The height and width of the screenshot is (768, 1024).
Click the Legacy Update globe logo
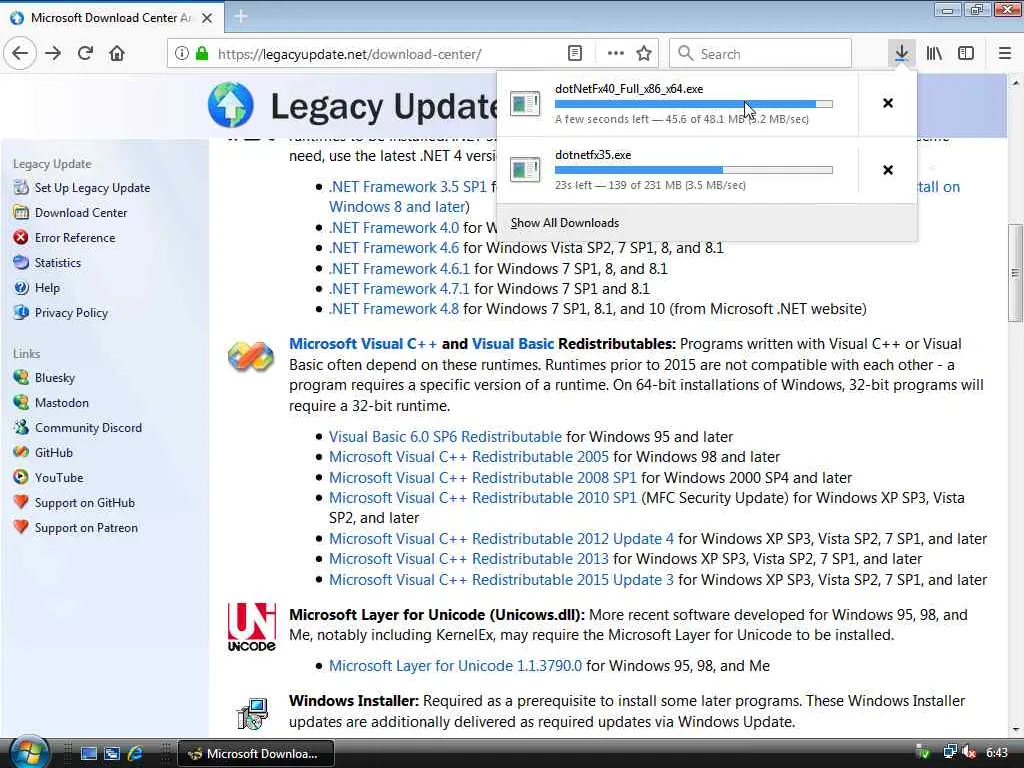(231, 105)
